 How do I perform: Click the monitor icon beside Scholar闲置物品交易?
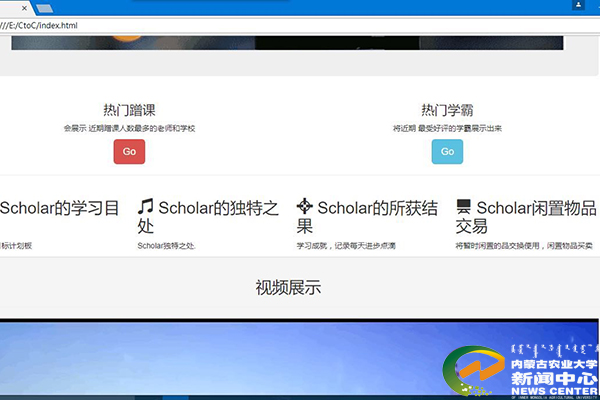click(464, 208)
